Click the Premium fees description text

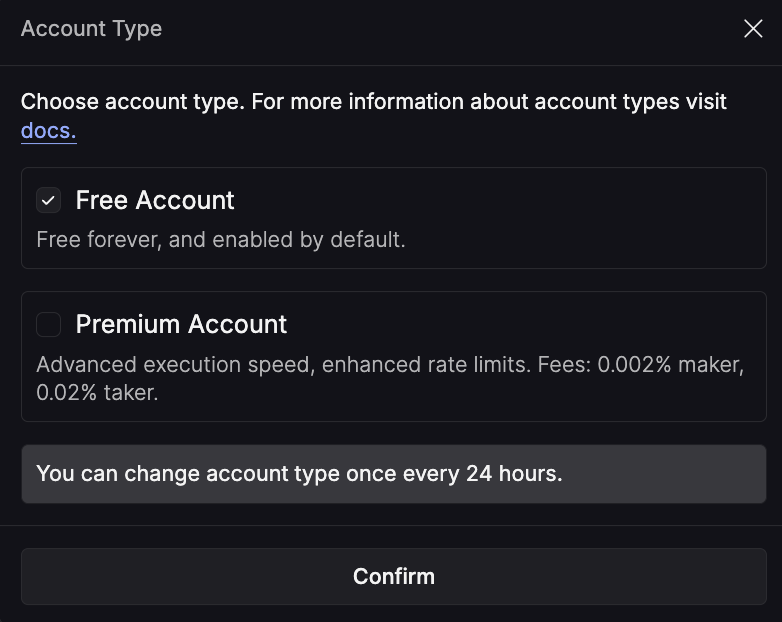390,378
